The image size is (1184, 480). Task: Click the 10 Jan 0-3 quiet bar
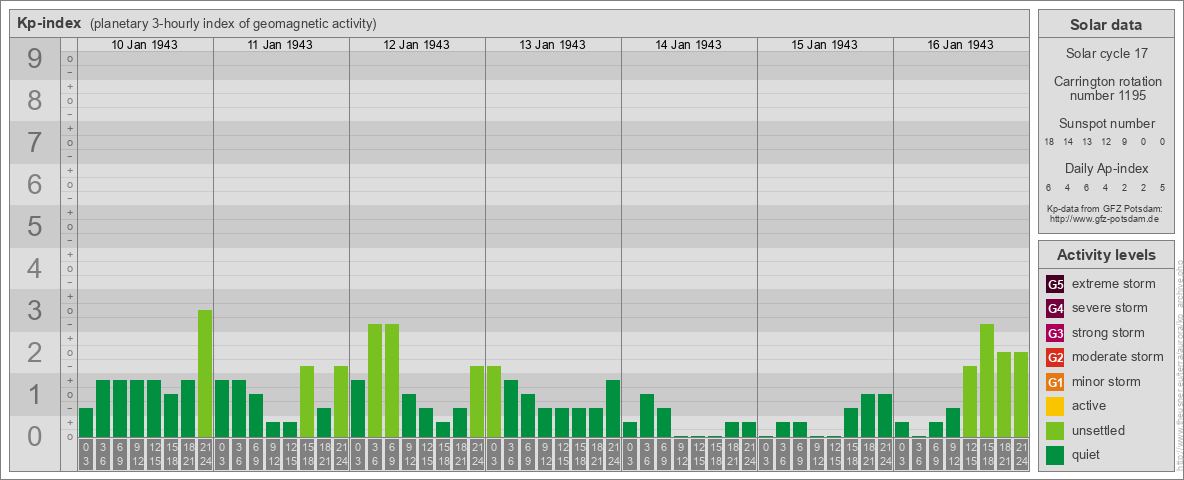pyautogui.click(x=86, y=423)
